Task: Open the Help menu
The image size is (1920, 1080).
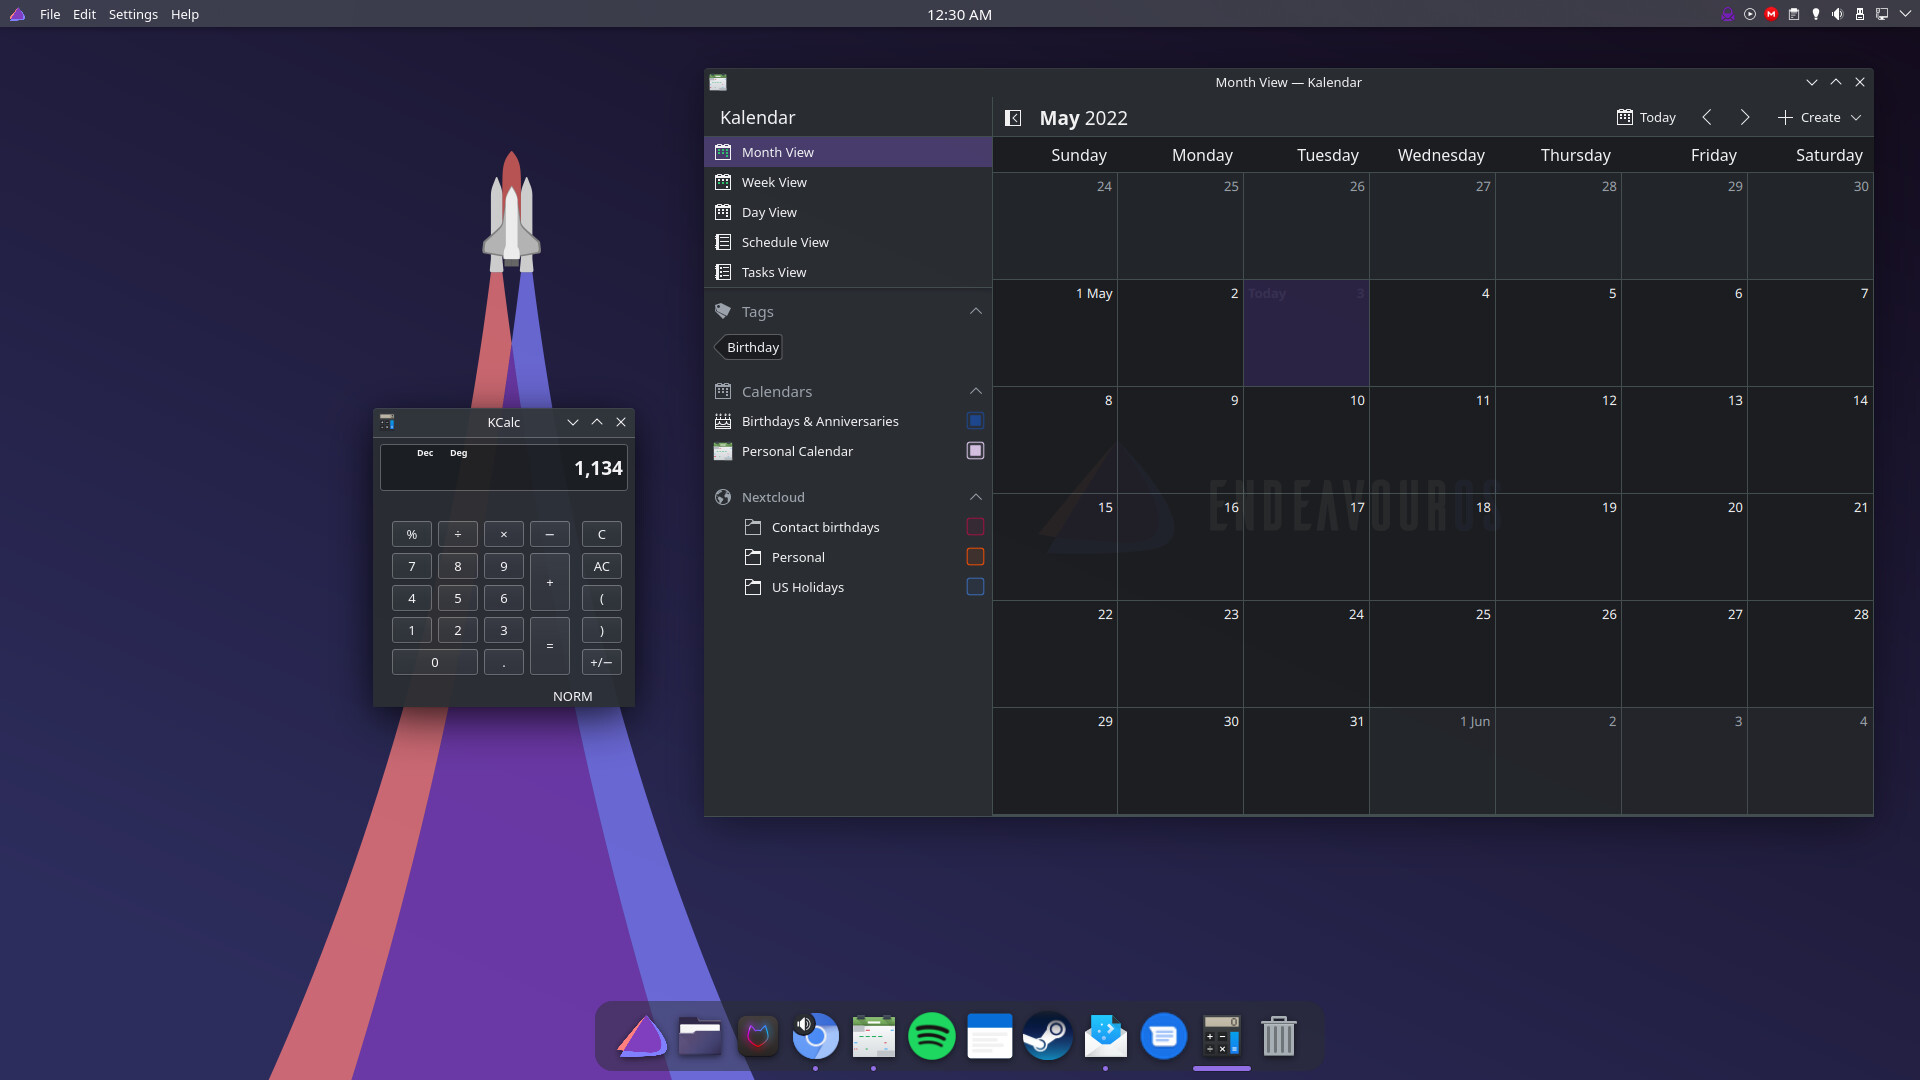Action: point(185,14)
